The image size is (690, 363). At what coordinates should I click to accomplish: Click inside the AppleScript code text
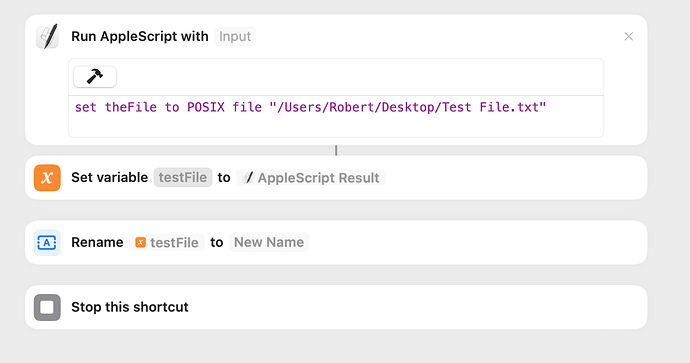(310, 107)
